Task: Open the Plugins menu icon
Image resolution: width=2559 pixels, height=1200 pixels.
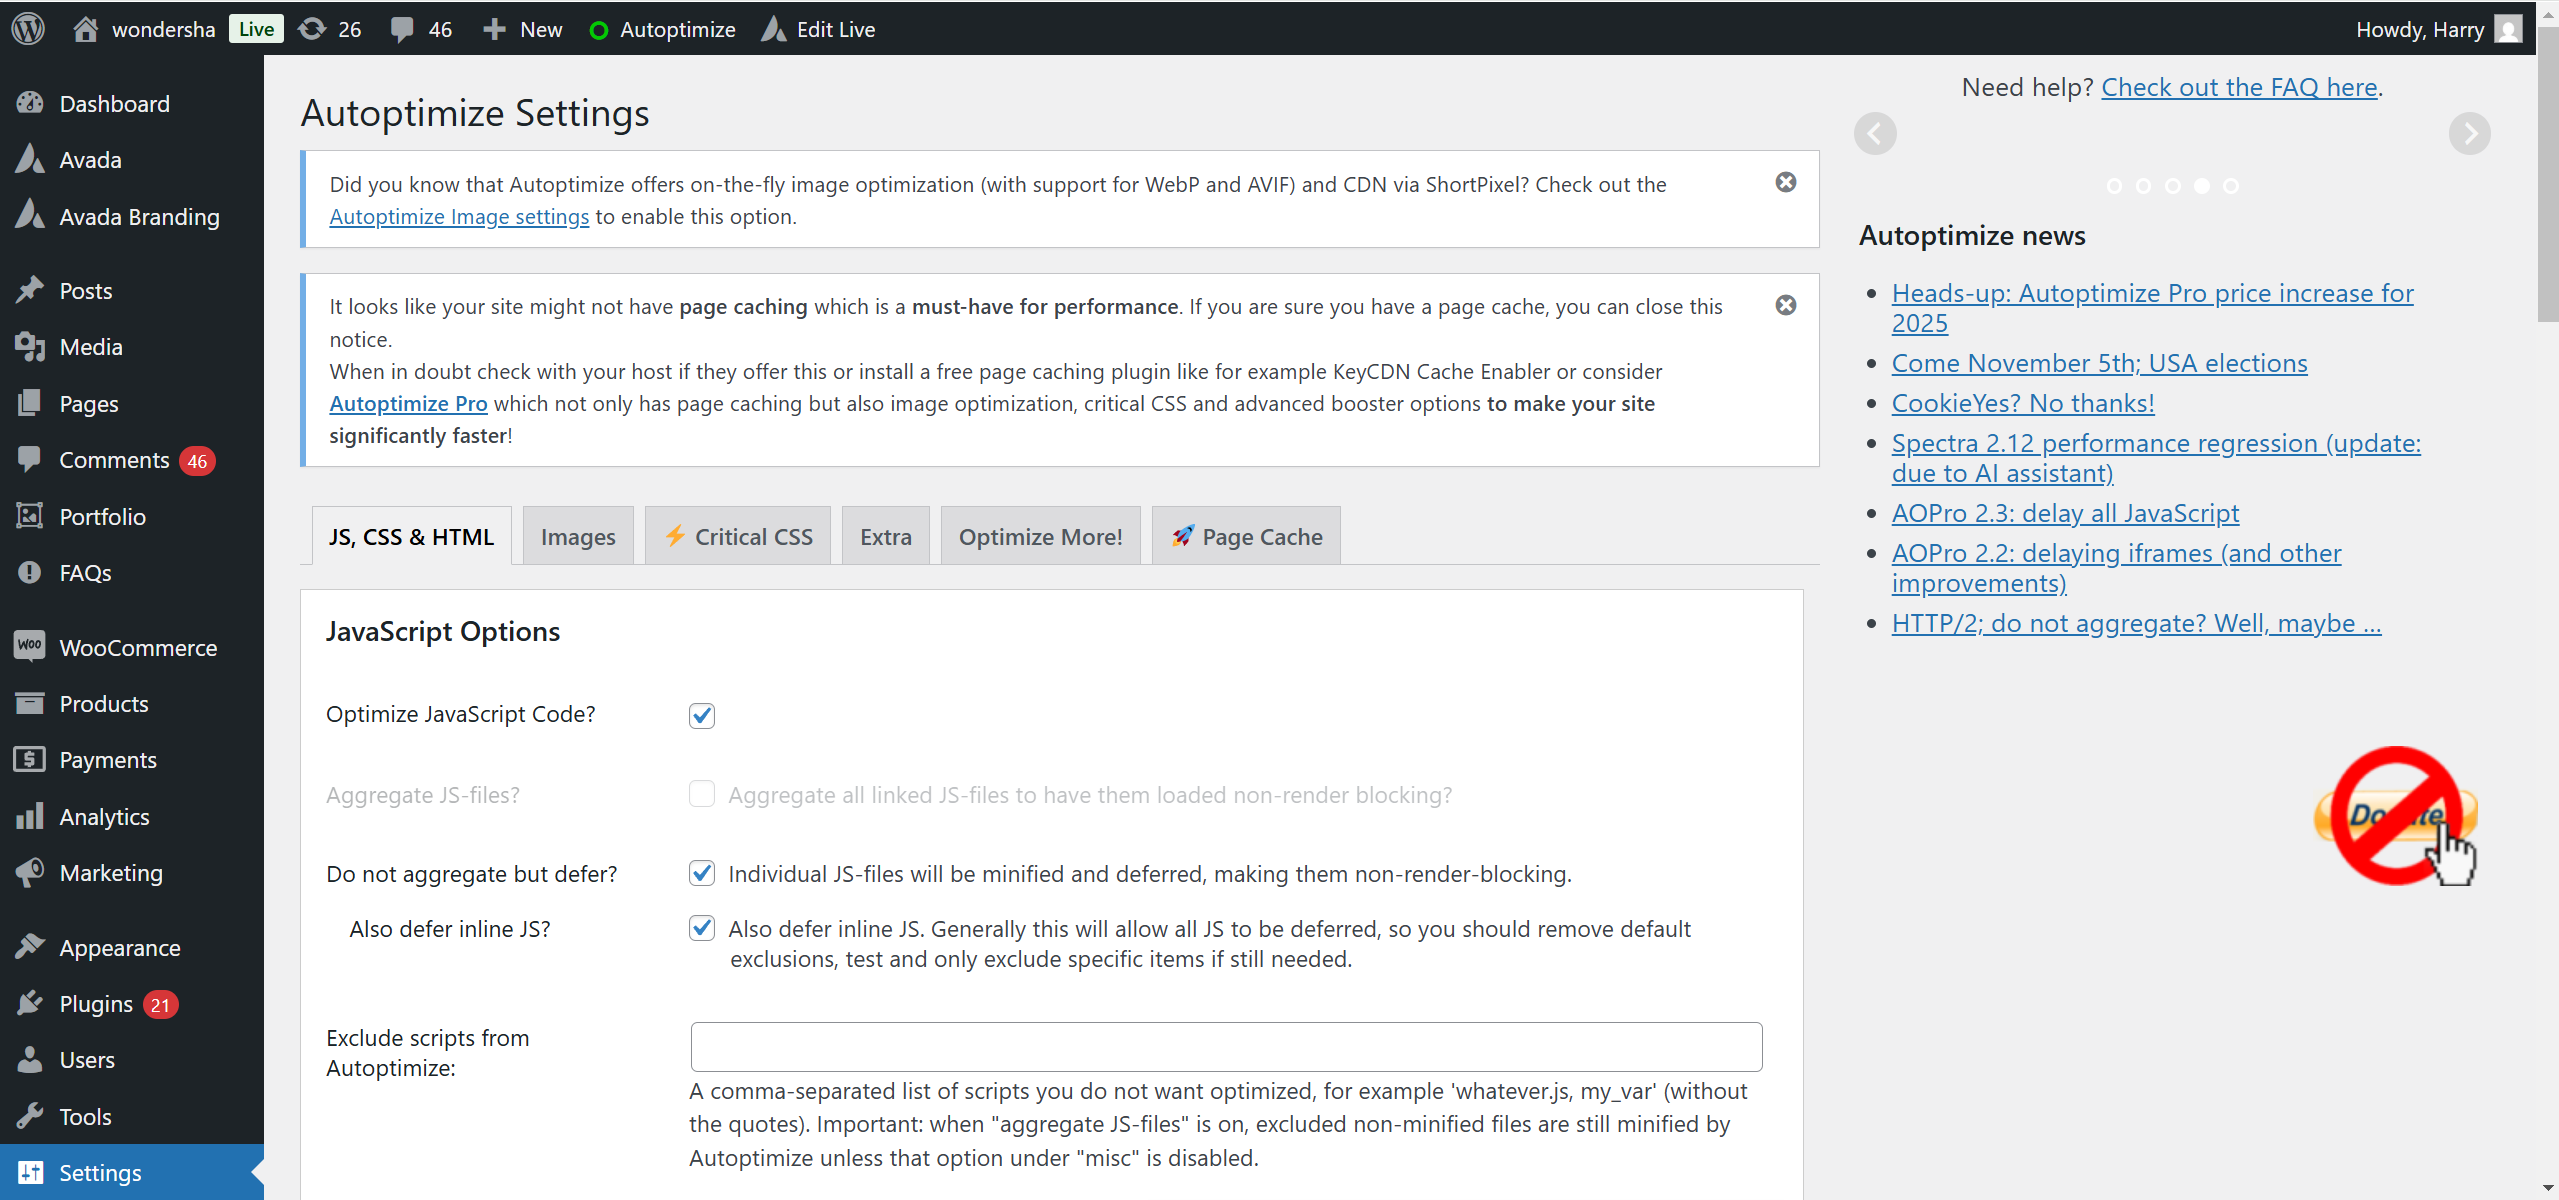Action: coord(30,1003)
